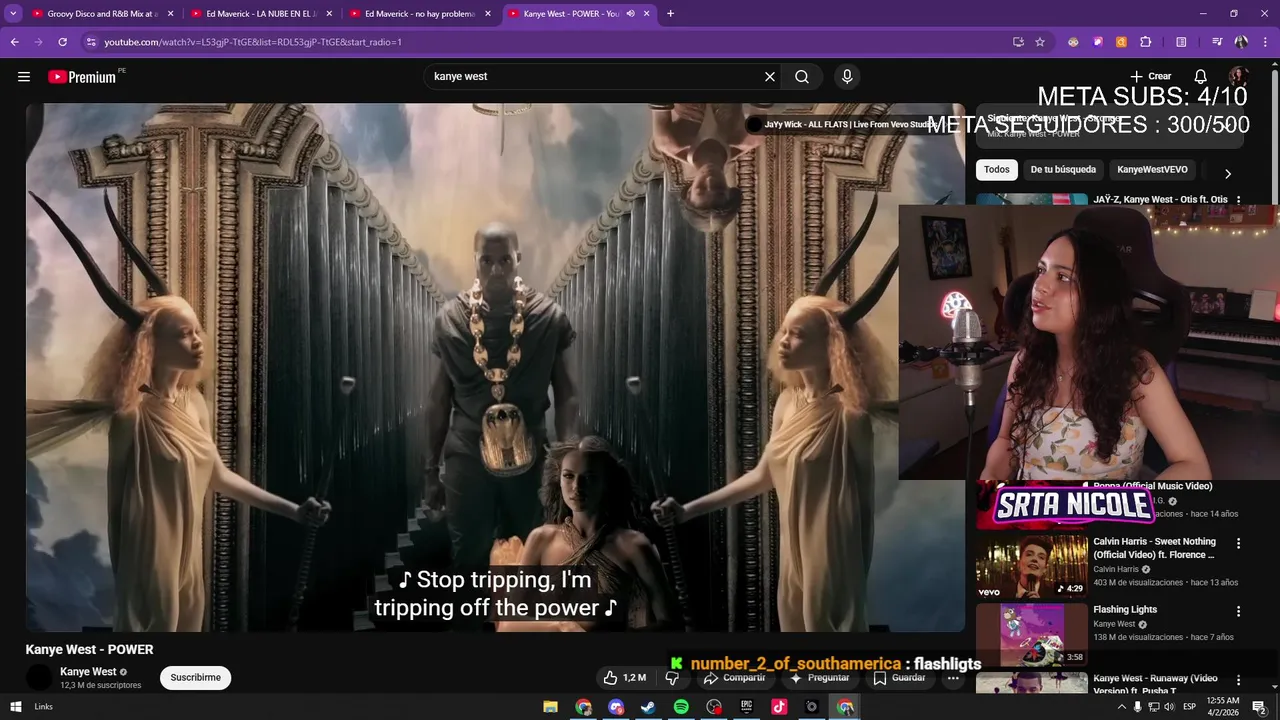The image size is (1280, 720).
Task: Install app icon in address bar
Action: (1018, 42)
